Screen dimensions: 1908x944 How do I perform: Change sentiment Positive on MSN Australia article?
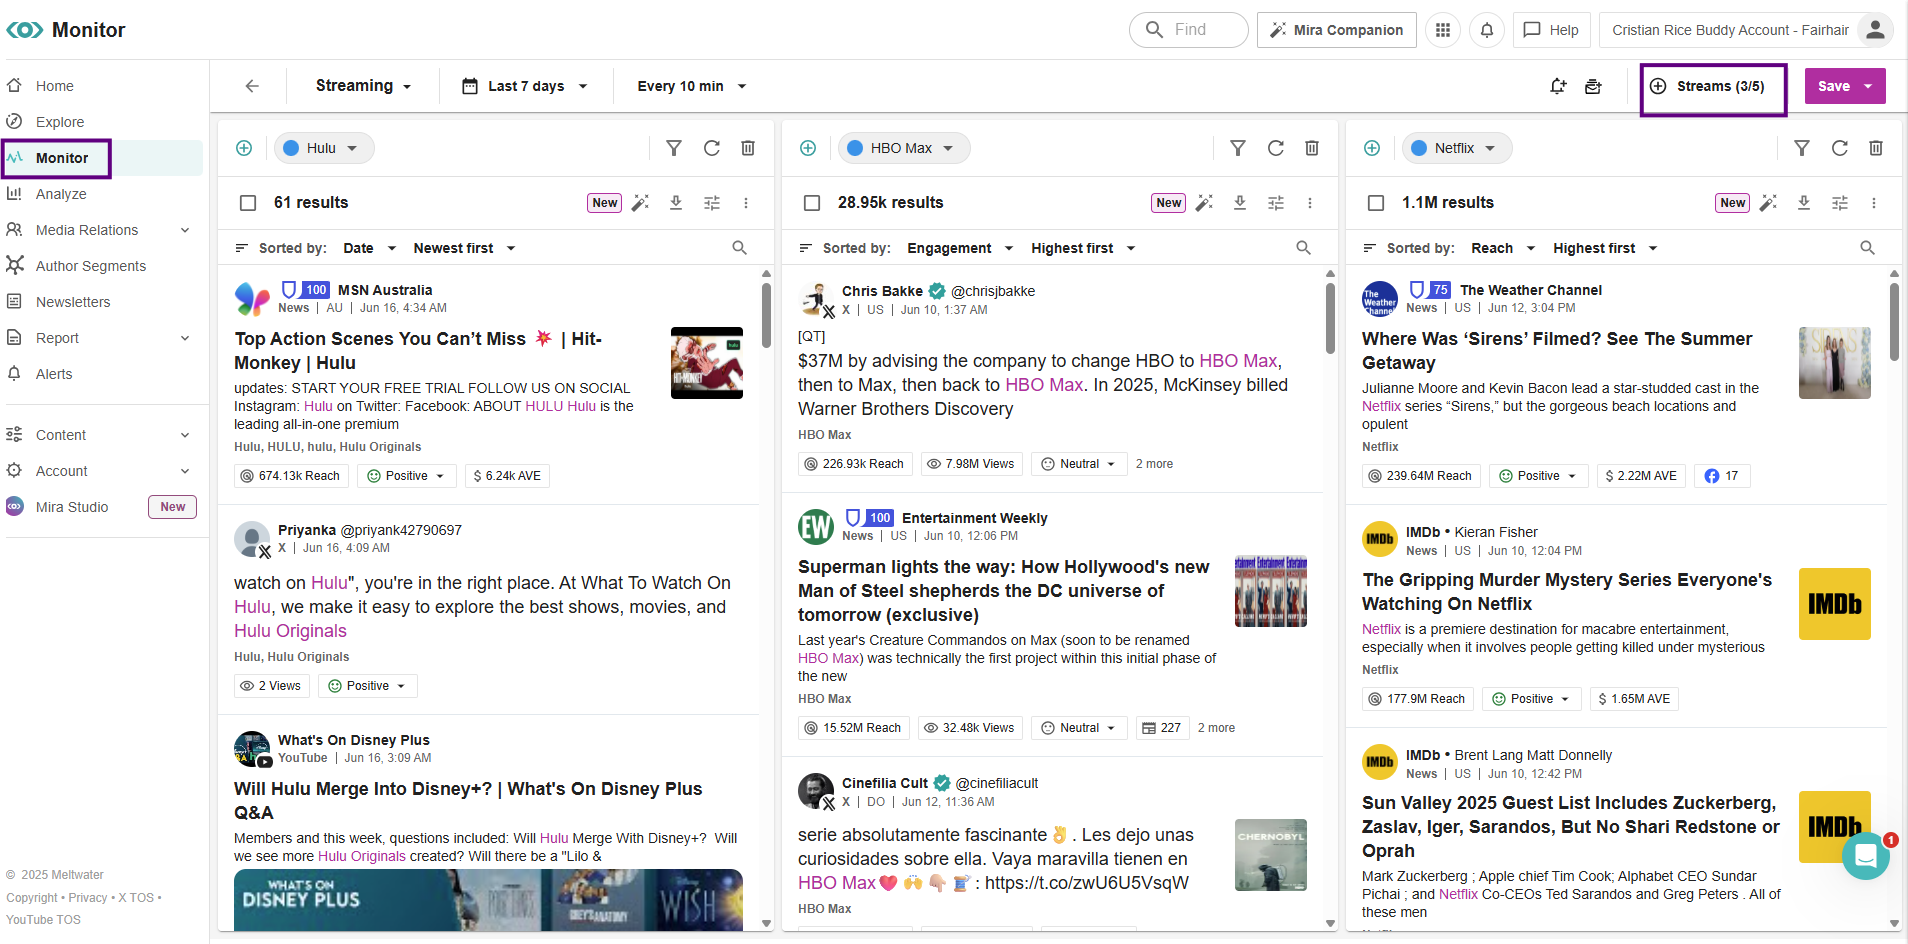[406, 476]
